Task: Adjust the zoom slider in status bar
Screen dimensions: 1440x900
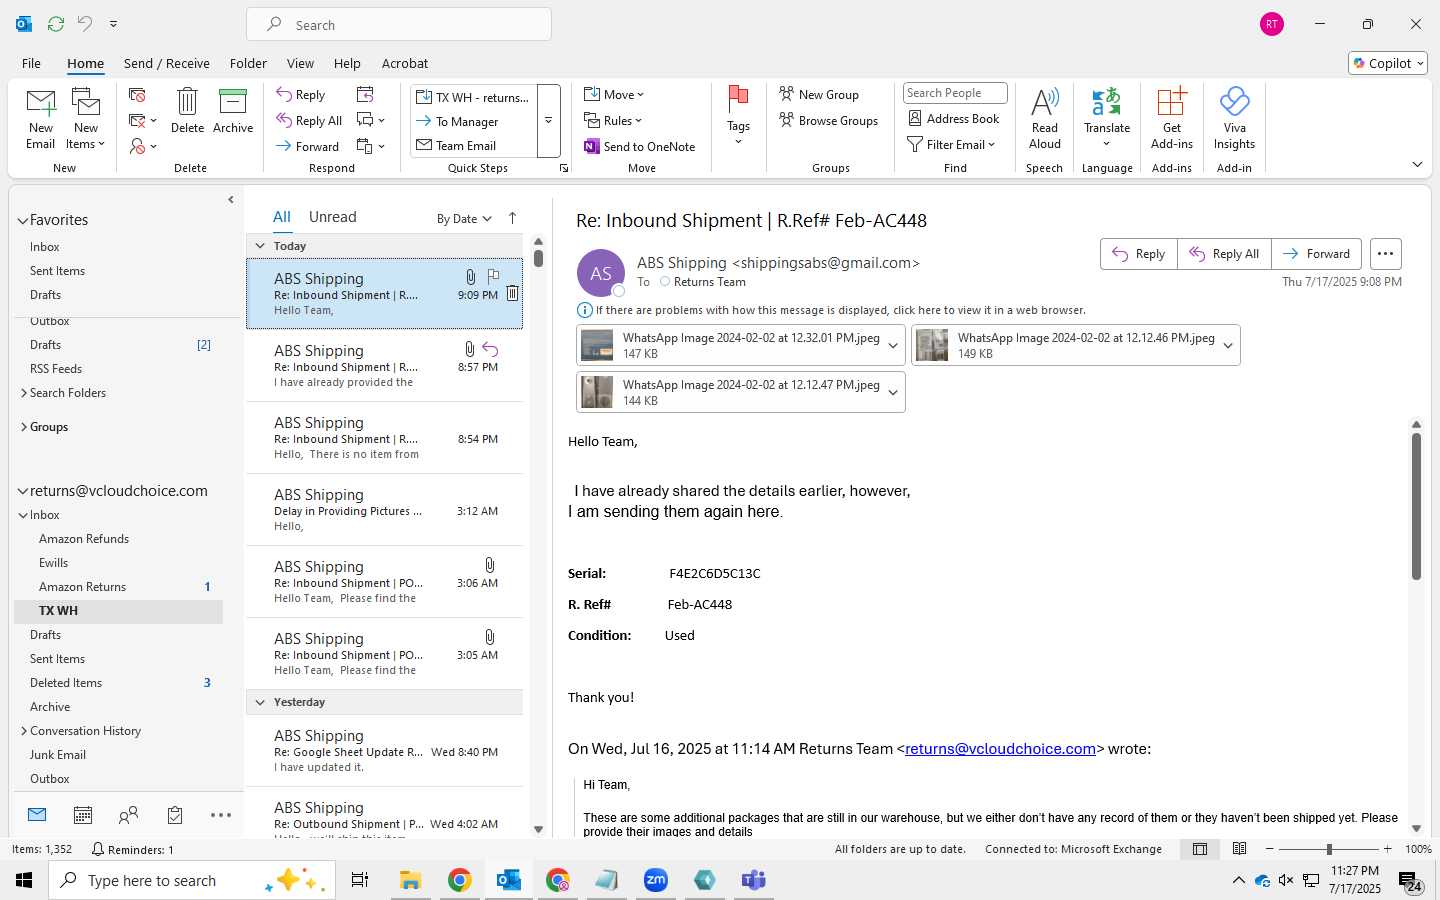Action: click(x=1329, y=849)
